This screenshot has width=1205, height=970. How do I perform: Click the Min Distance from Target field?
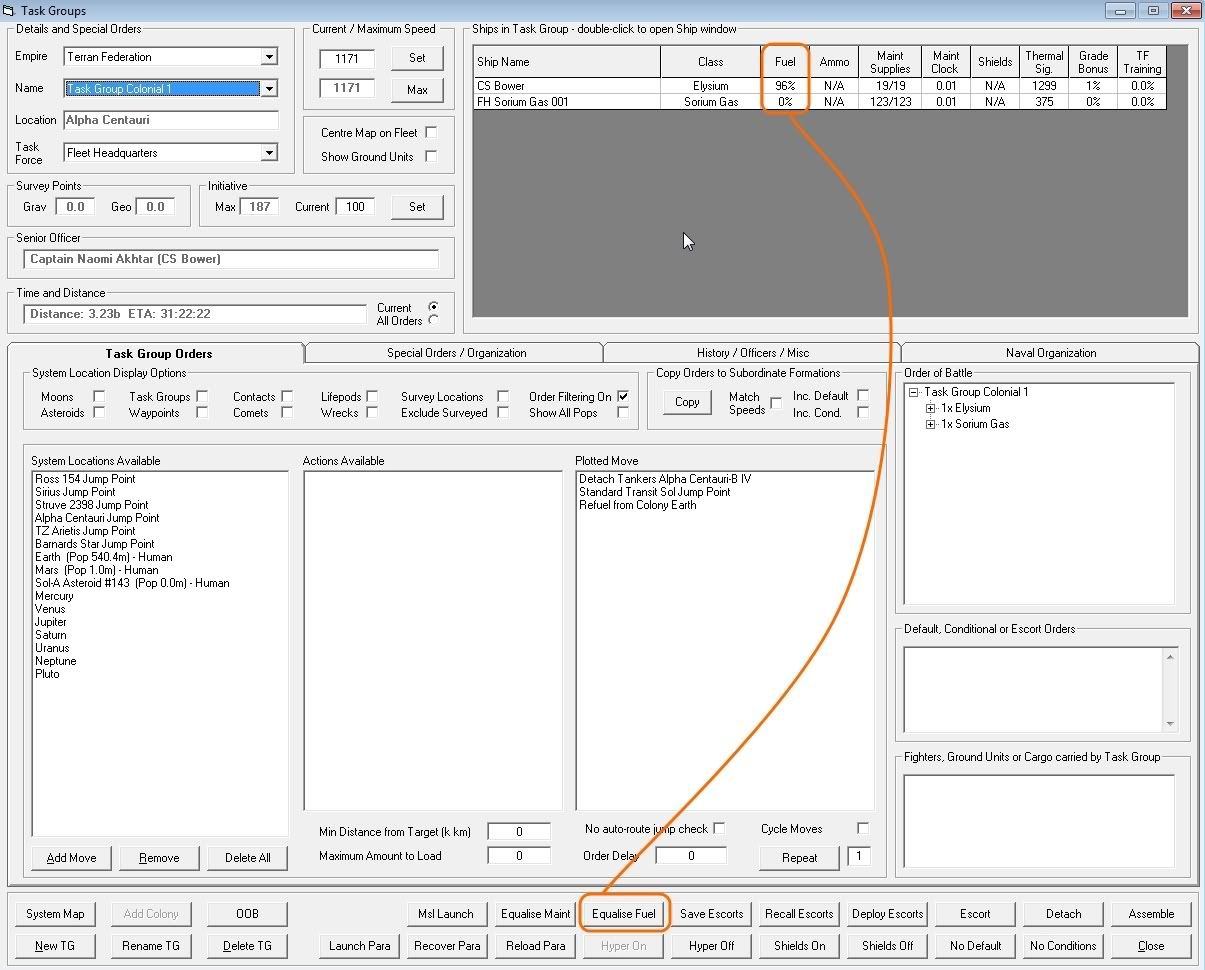pos(519,832)
